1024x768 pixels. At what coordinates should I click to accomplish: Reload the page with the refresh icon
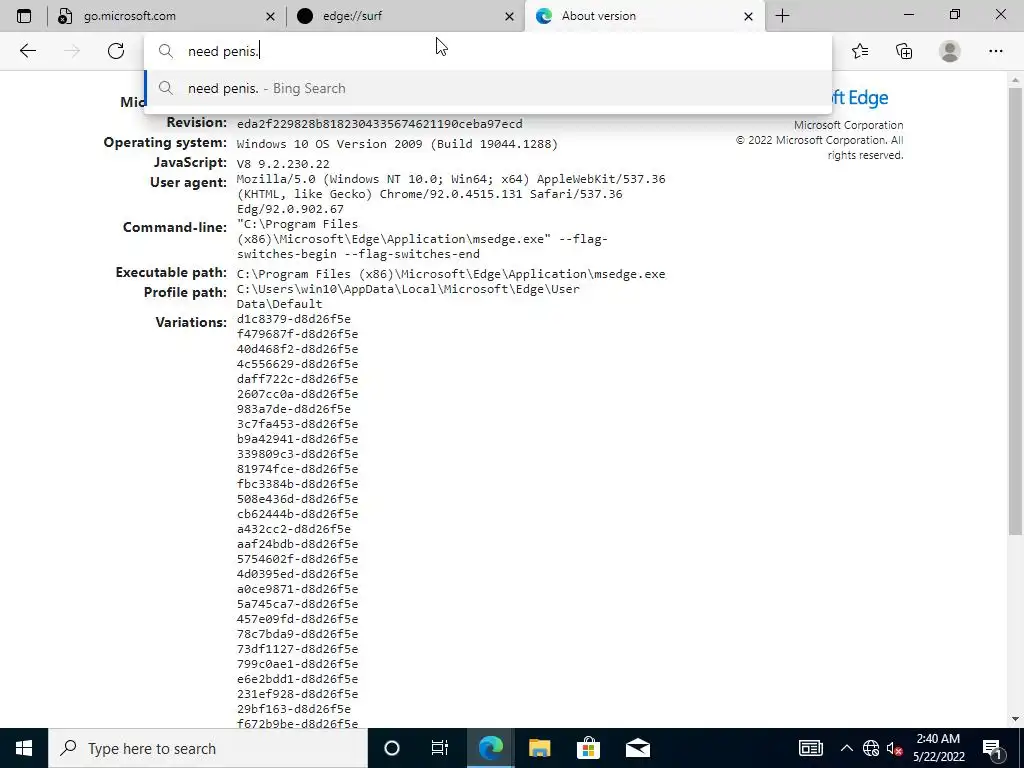[116, 51]
